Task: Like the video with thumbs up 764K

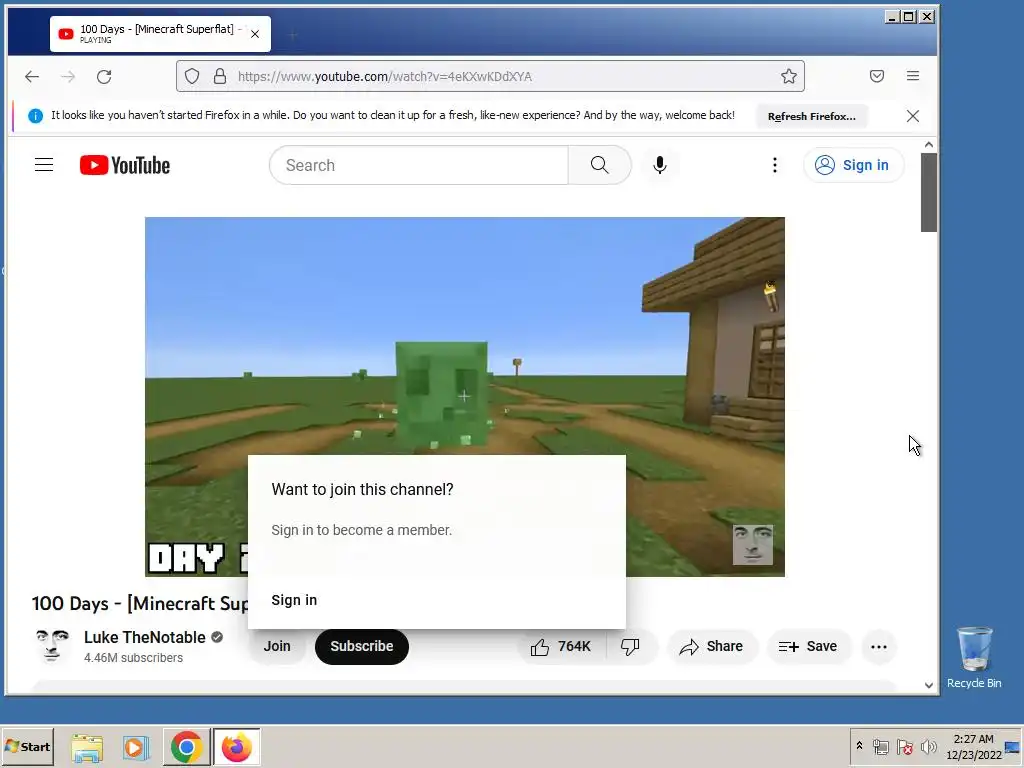Action: [561, 647]
